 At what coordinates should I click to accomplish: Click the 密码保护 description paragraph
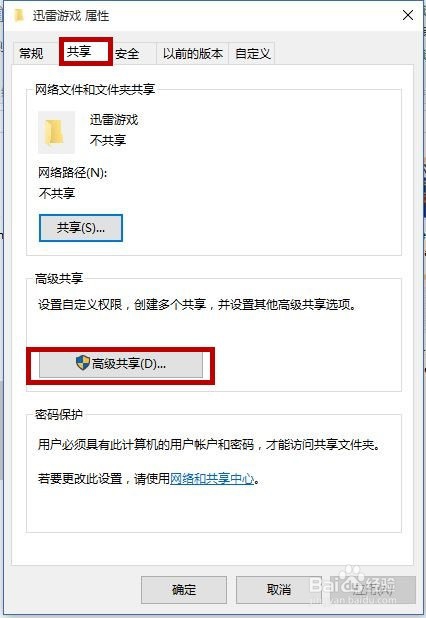210,445
